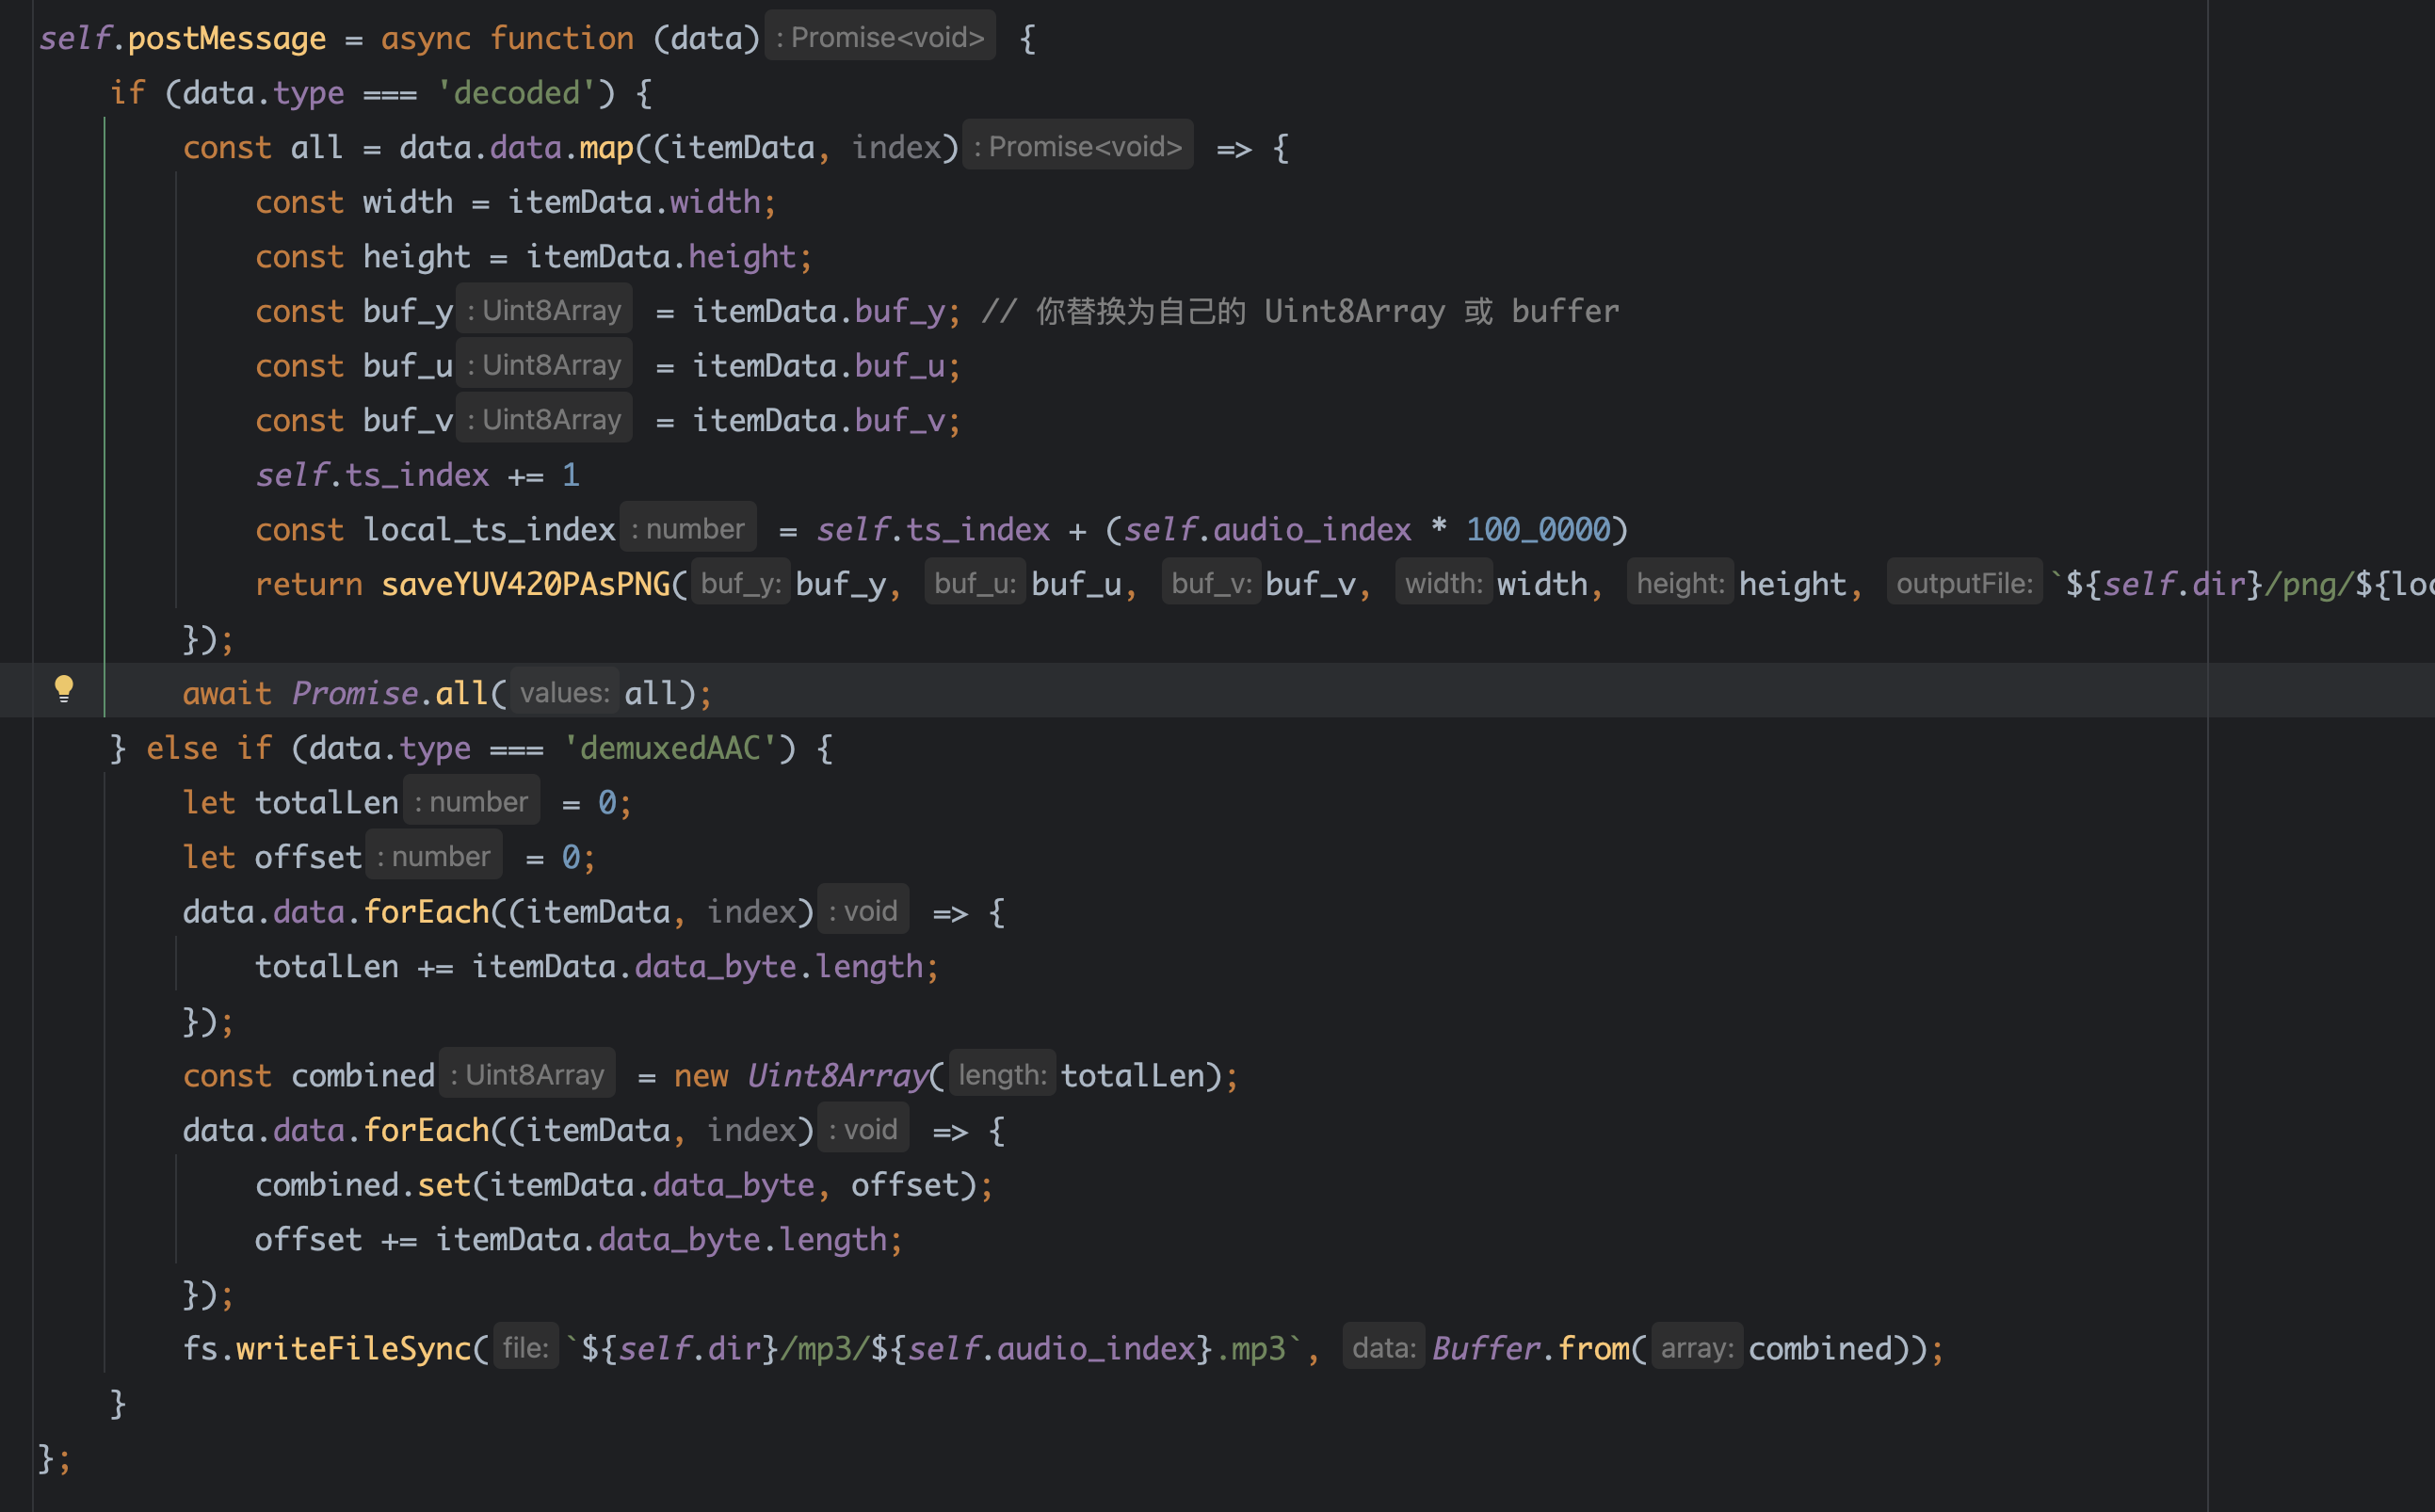Viewport: 2435px width, 1512px height.
Task: Click the number hint beside local_ts_index
Action: coord(688,529)
